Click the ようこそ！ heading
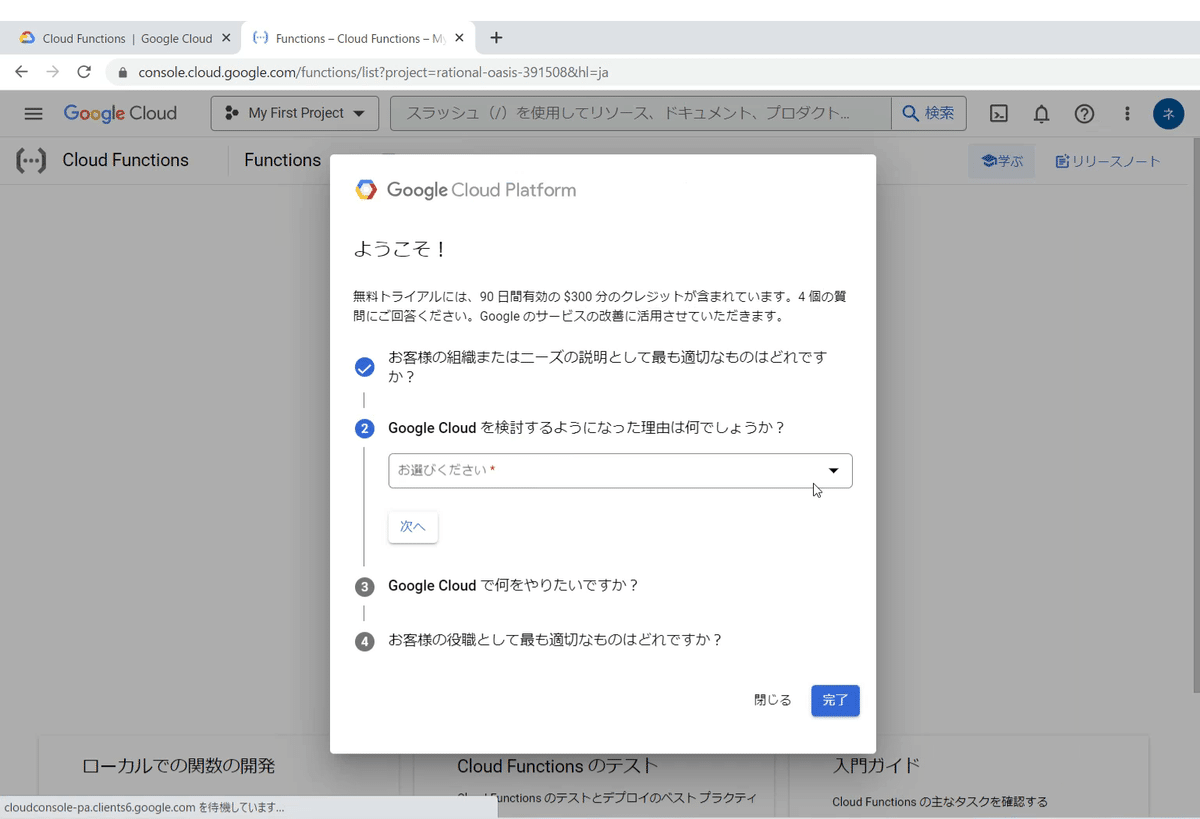1200x819 pixels. tap(401, 249)
